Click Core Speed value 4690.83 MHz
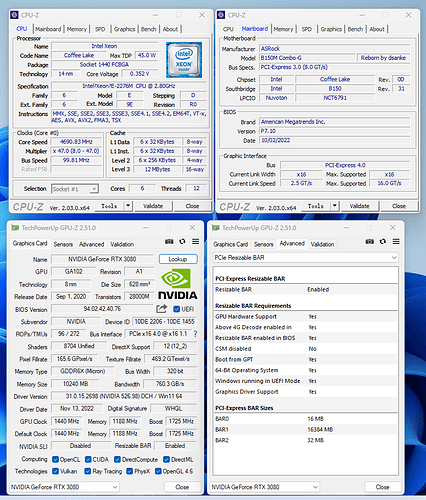The height and width of the screenshot is (500, 426). pos(76,142)
